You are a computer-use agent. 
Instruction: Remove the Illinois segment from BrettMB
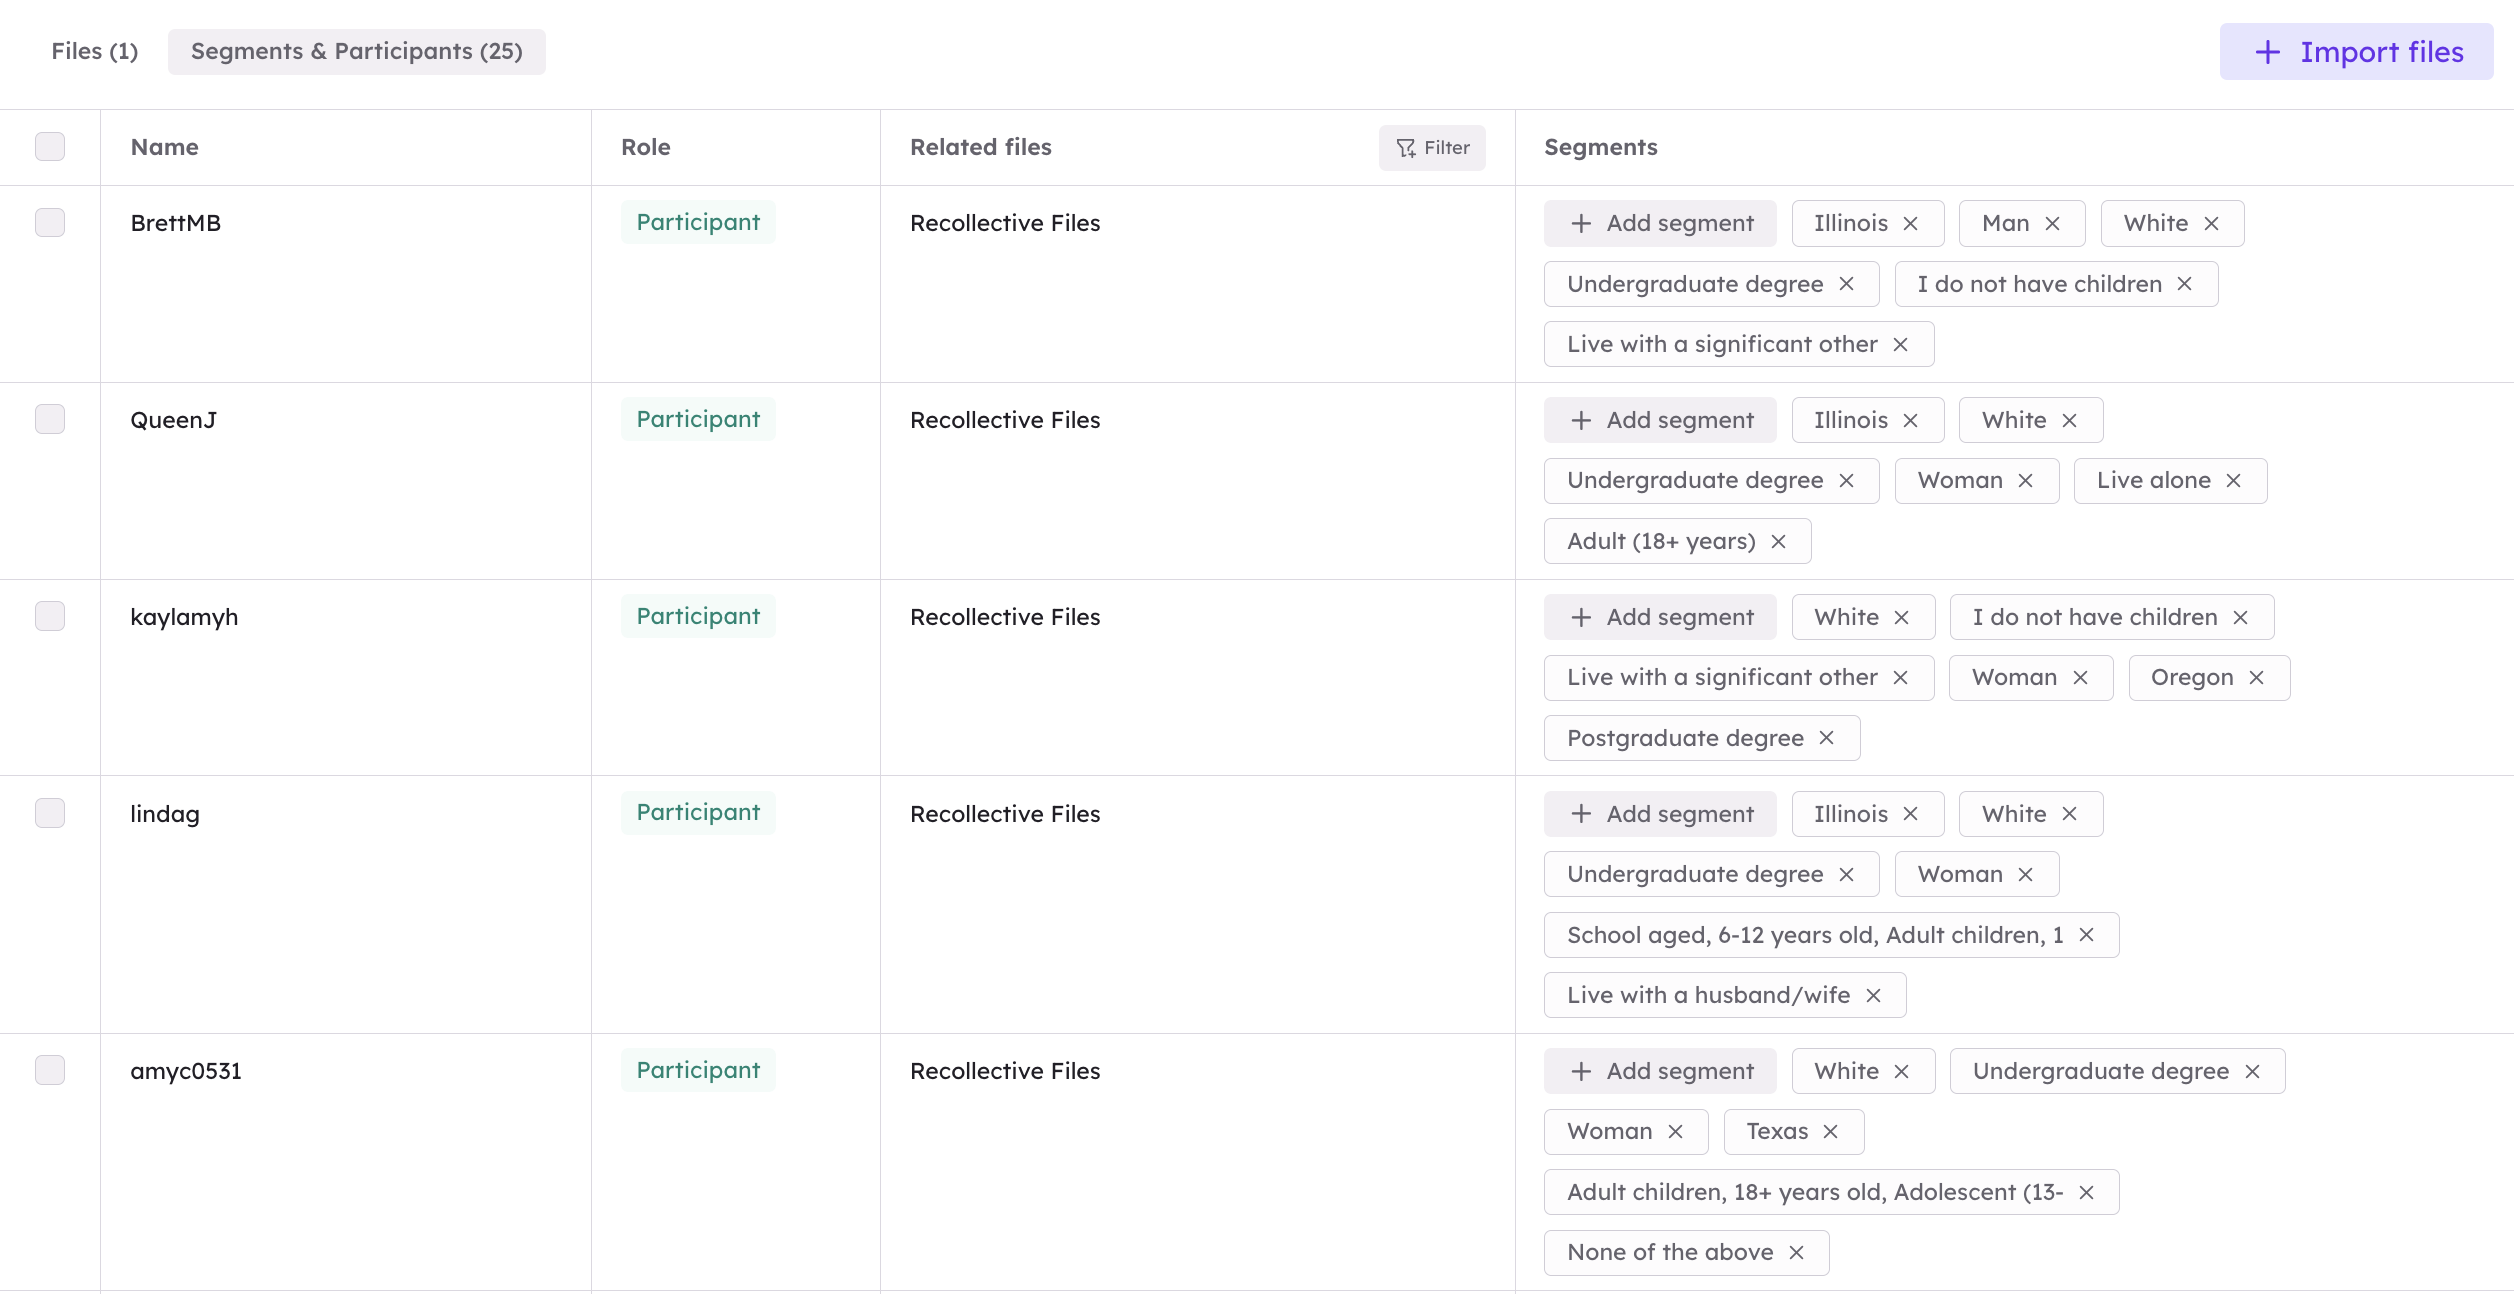1911,223
